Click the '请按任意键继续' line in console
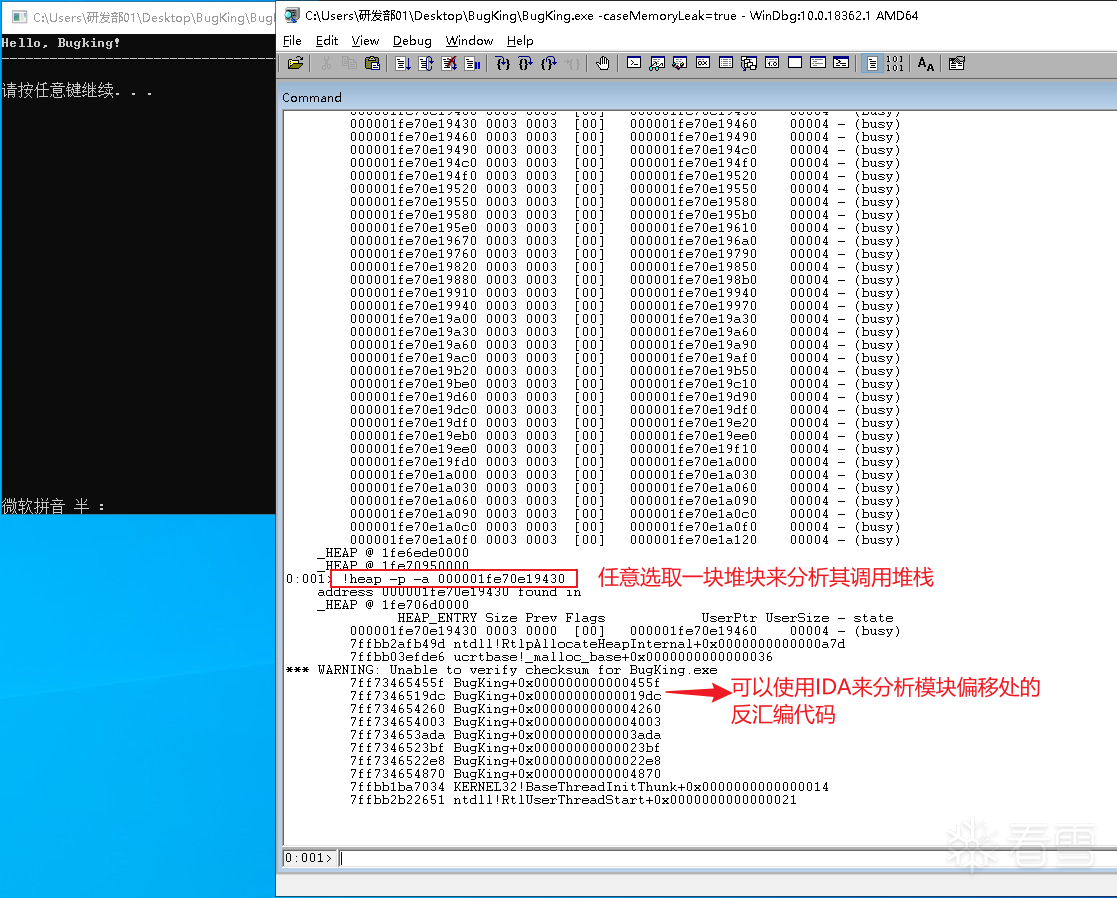 [77, 90]
